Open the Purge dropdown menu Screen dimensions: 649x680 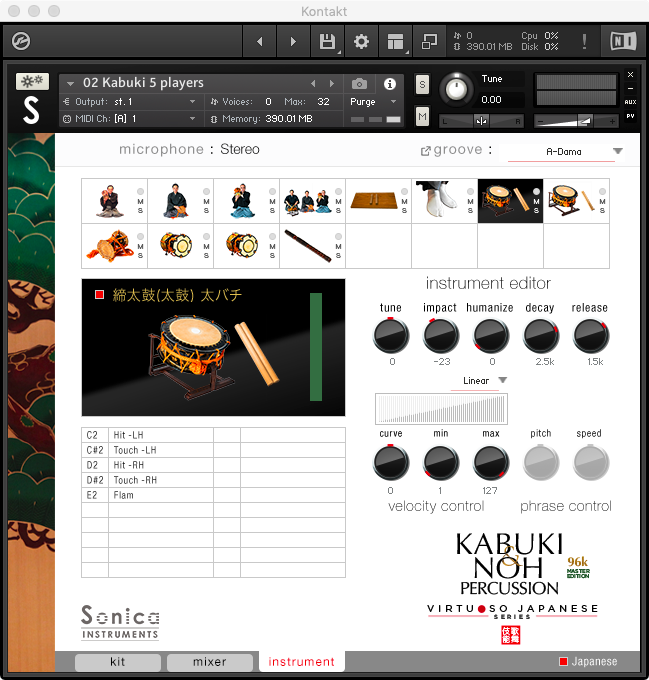373,102
